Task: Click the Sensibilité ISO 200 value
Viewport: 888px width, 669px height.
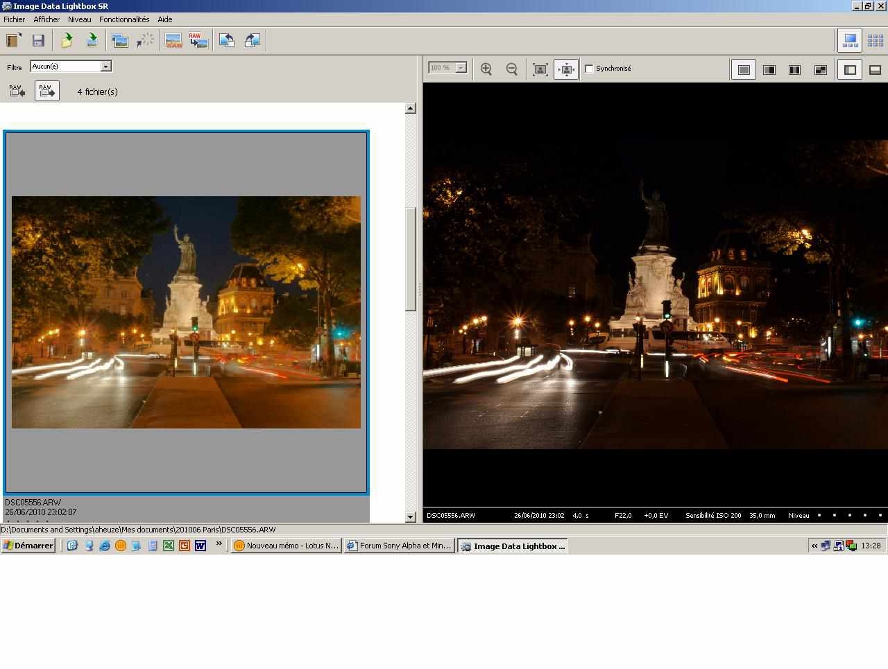Action: pos(713,515)
